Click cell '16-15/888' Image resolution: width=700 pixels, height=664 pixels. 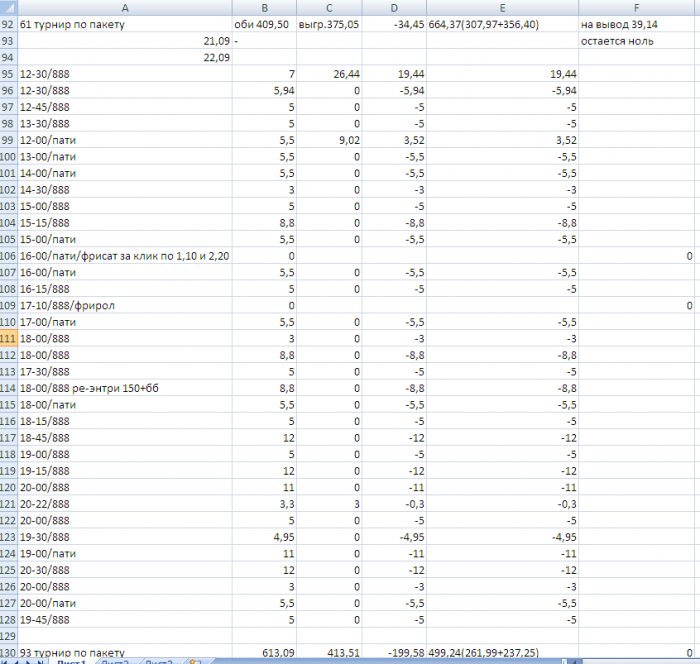125,289
